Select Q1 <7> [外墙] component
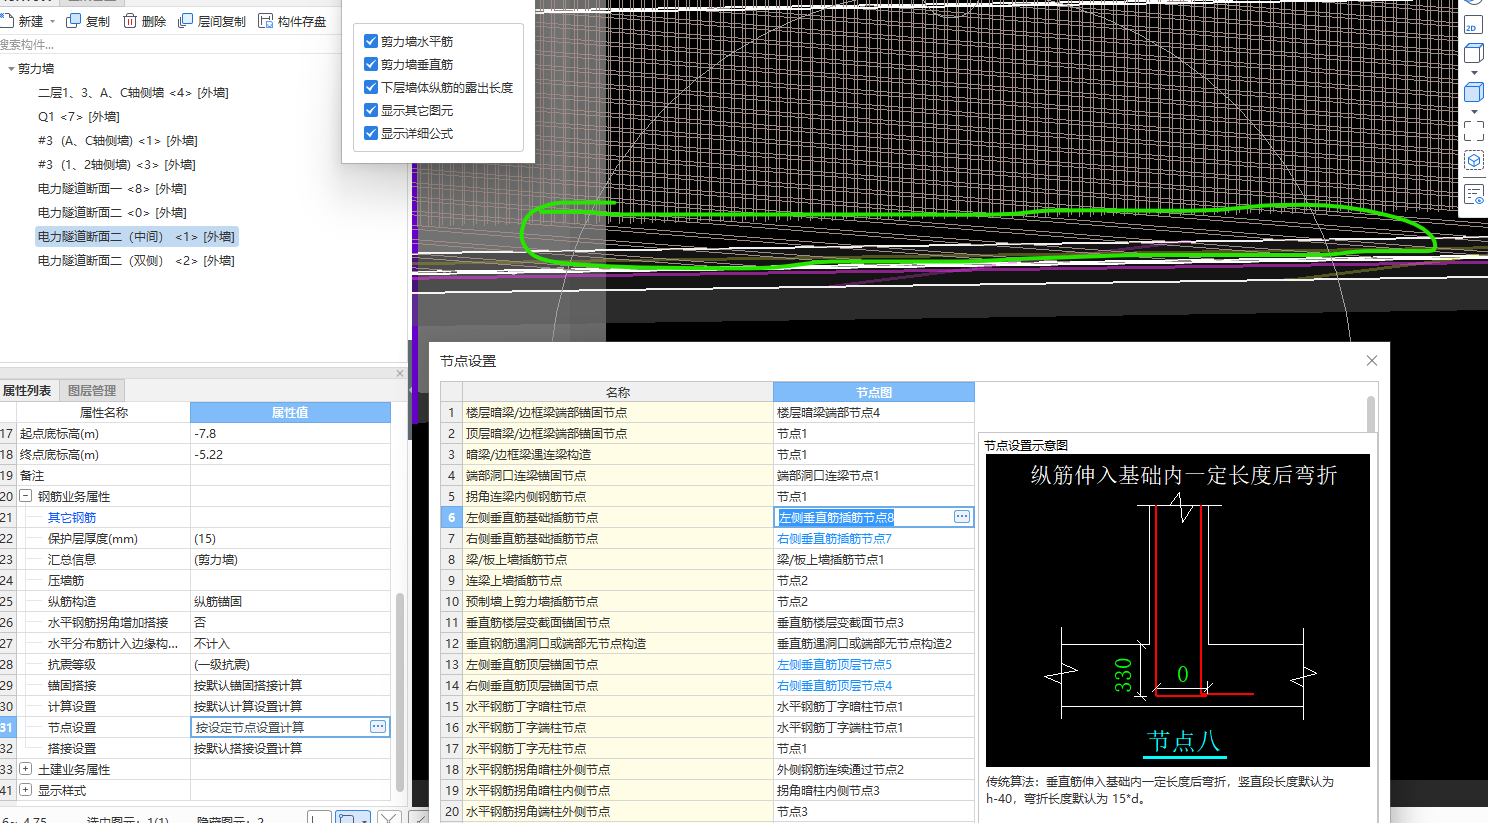1488x823 pixels. tap(79, 117)
